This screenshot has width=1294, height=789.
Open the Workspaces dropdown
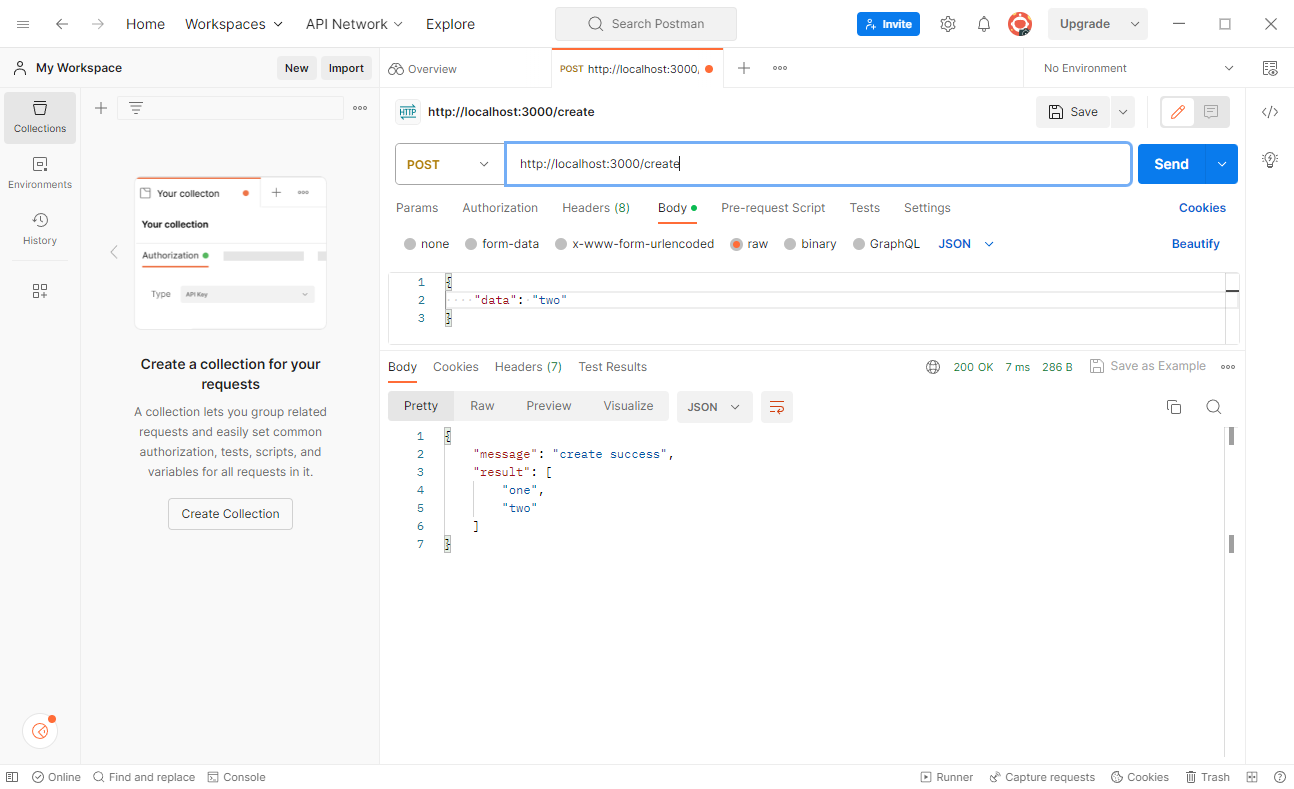[234, 24]
